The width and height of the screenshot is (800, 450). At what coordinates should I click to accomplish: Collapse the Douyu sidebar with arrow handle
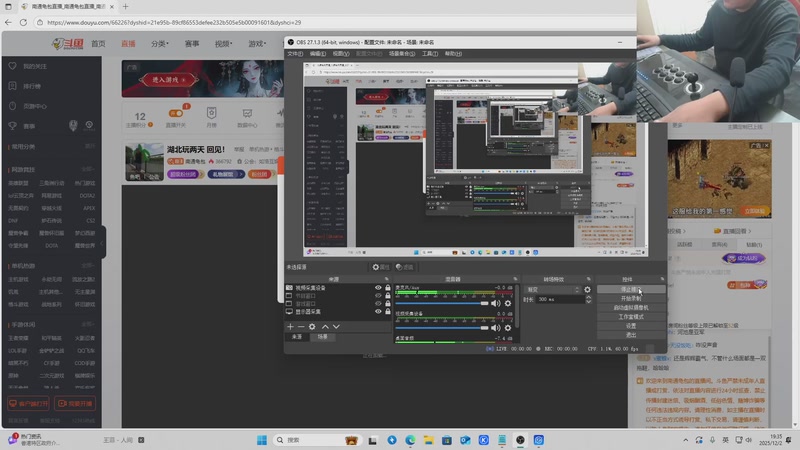(x=103, y=243)
